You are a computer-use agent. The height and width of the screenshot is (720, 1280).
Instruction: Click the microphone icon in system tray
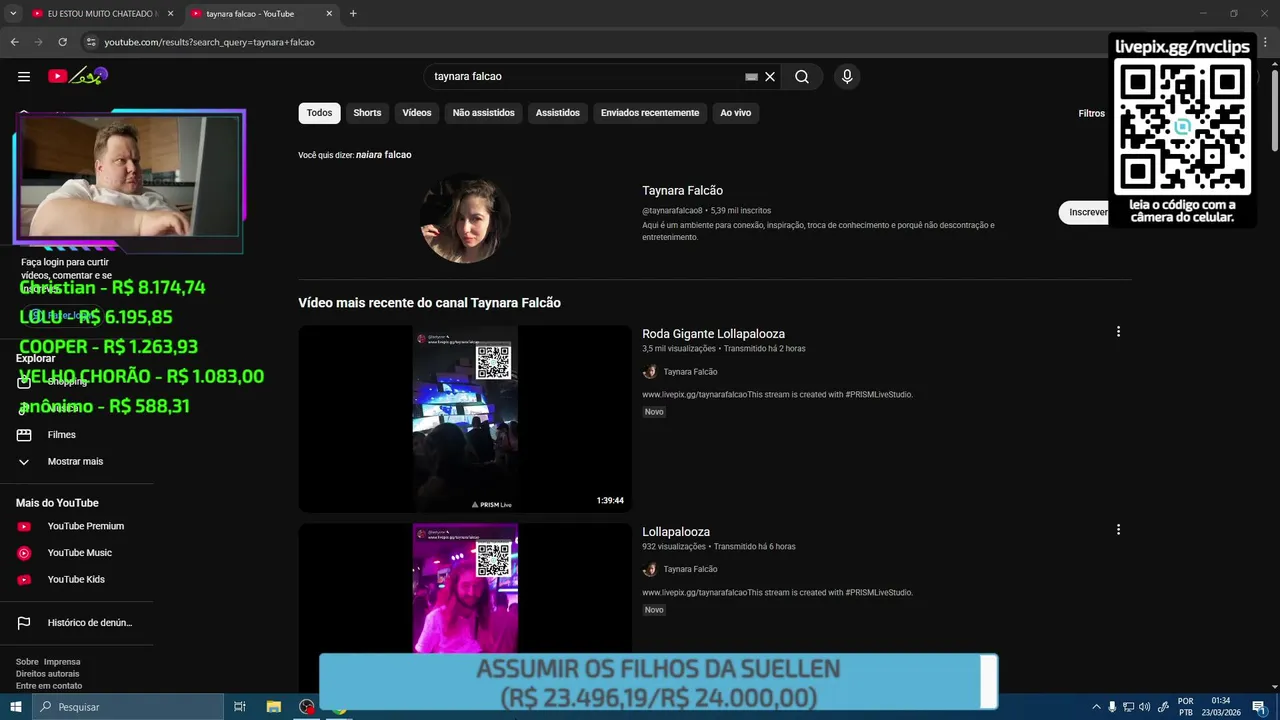coord(1112,707)
